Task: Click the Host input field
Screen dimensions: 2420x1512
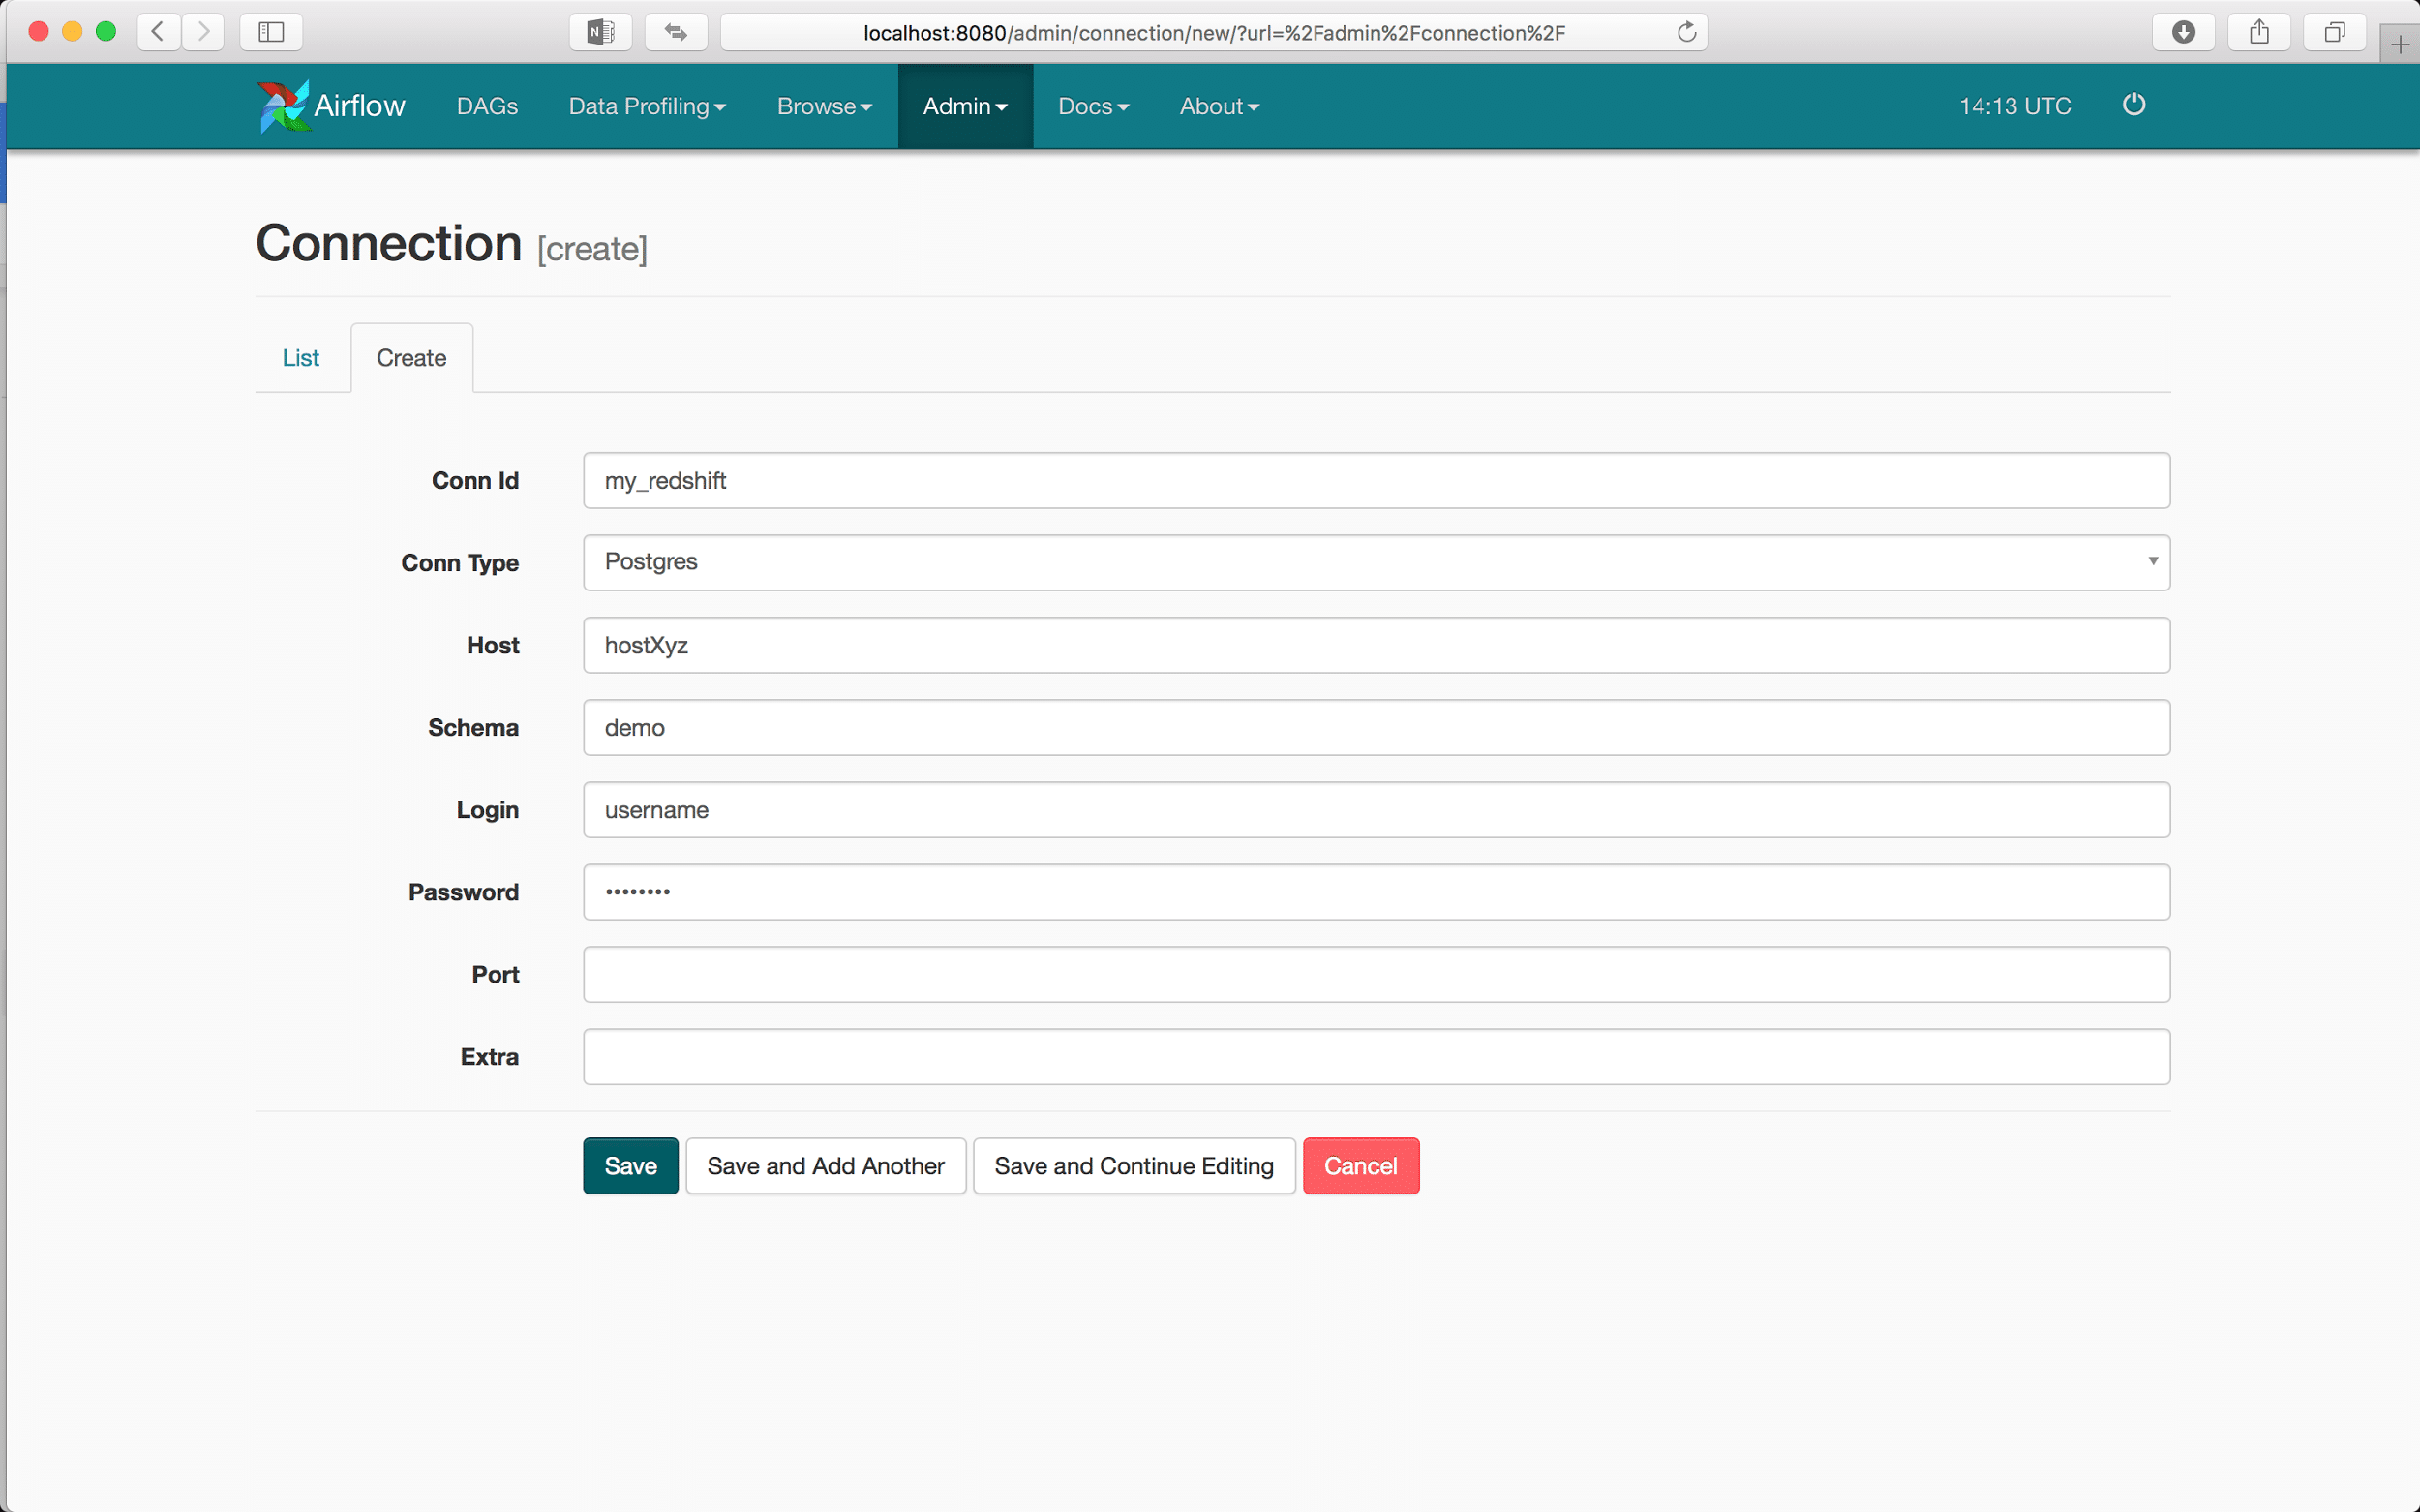Action: tap(1376, 645)
